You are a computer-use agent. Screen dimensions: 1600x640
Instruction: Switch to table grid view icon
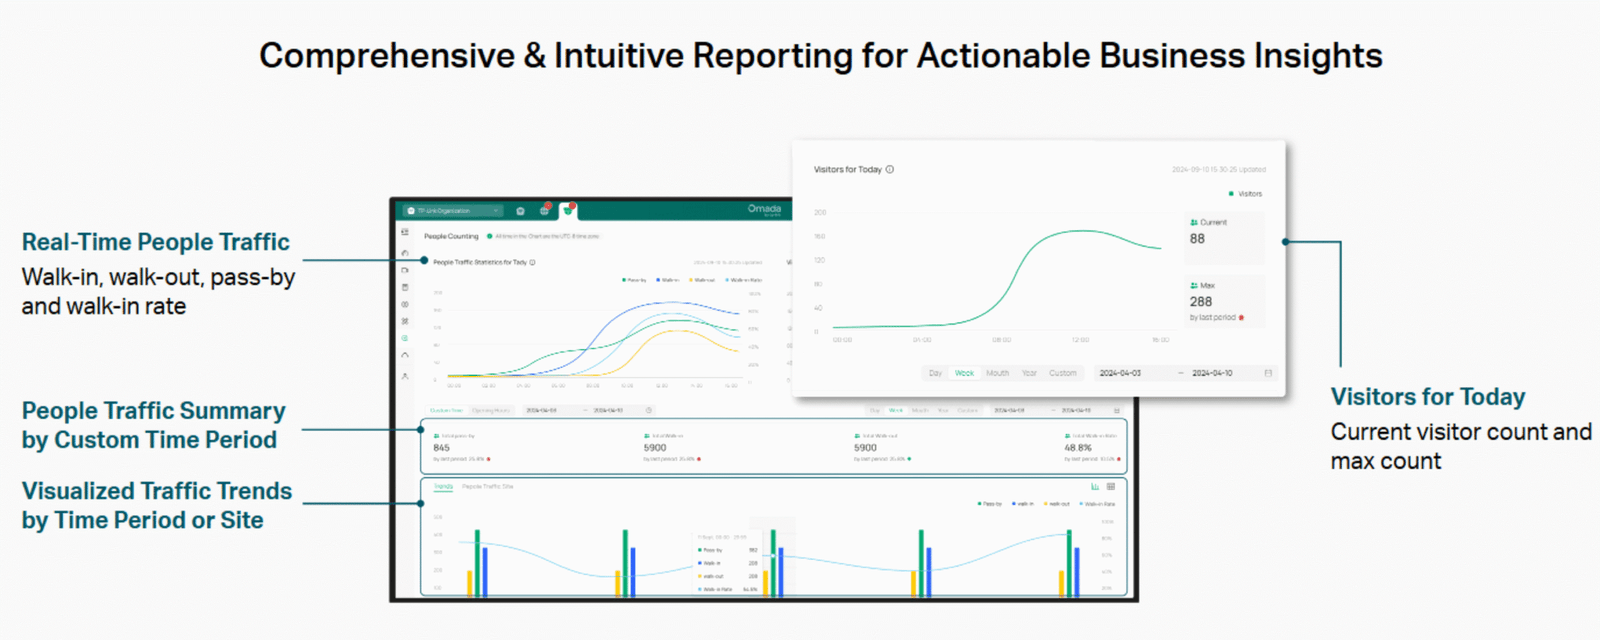pos(1111,487)
